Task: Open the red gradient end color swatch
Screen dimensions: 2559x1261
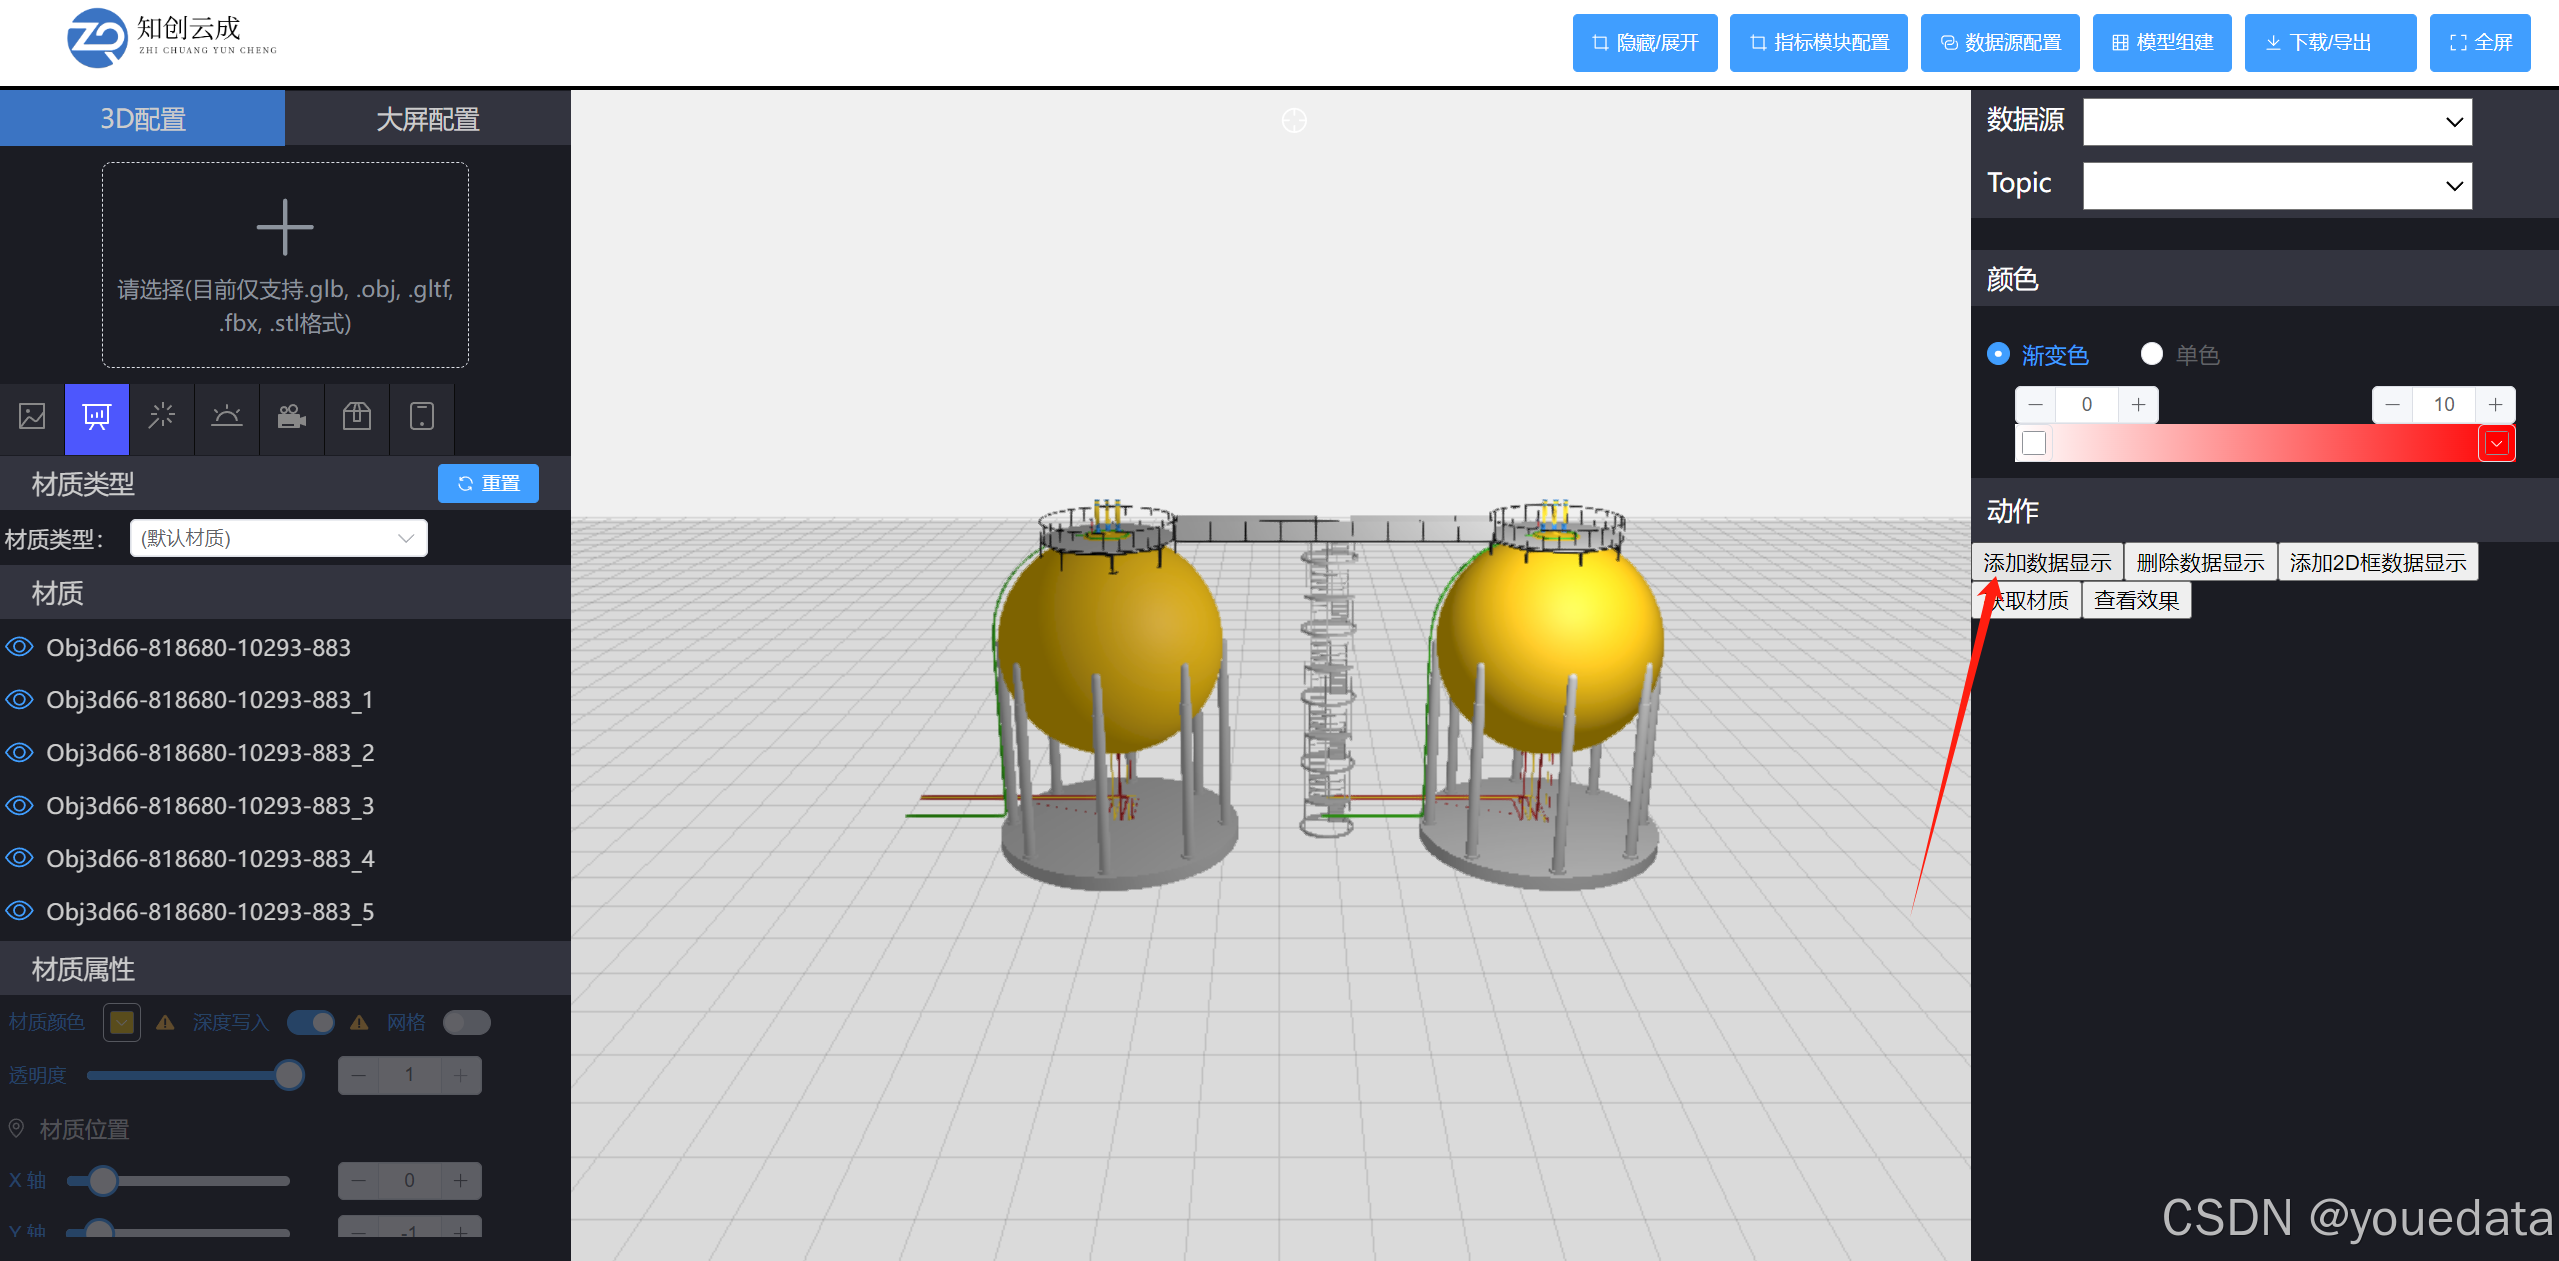Action: click(x=2496, y=443)
